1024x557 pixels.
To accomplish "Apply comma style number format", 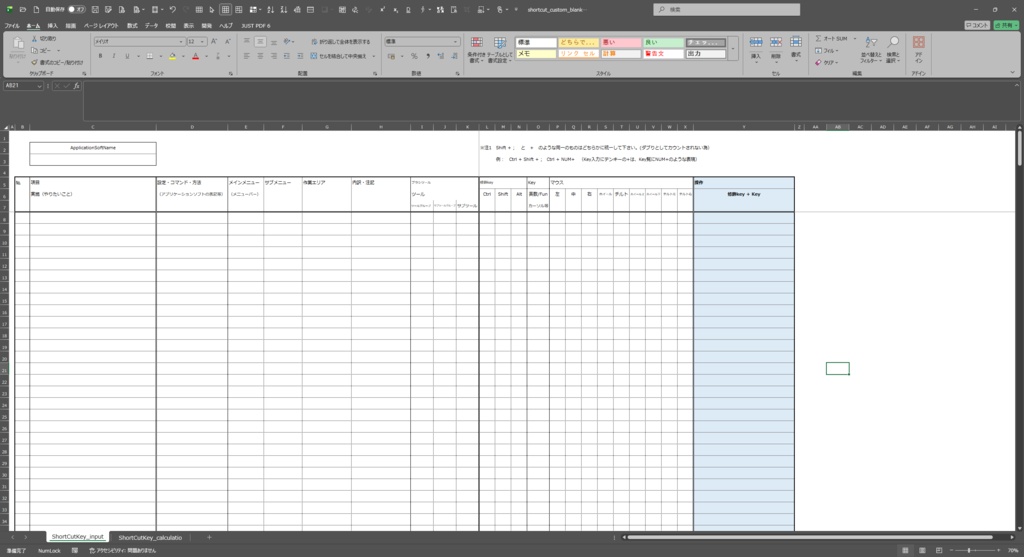I will [428, 56].
